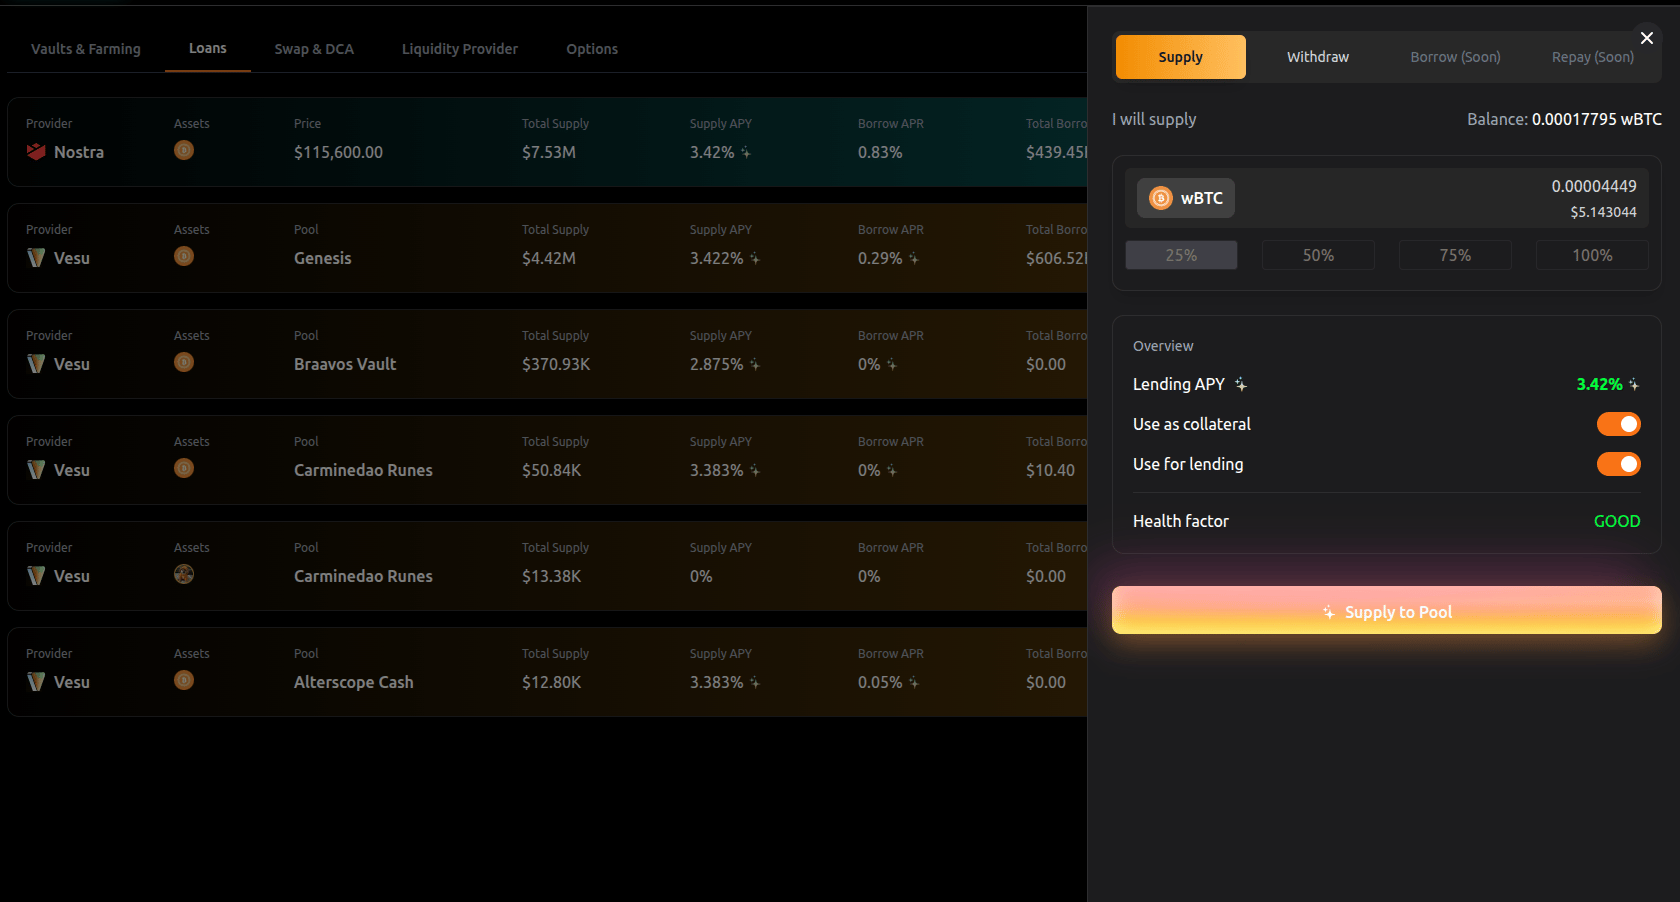Image resolution: width=1680 pixels, height=902 pixels.
Task: Select the Genesis pool name
Action: (x=323, y=258)
